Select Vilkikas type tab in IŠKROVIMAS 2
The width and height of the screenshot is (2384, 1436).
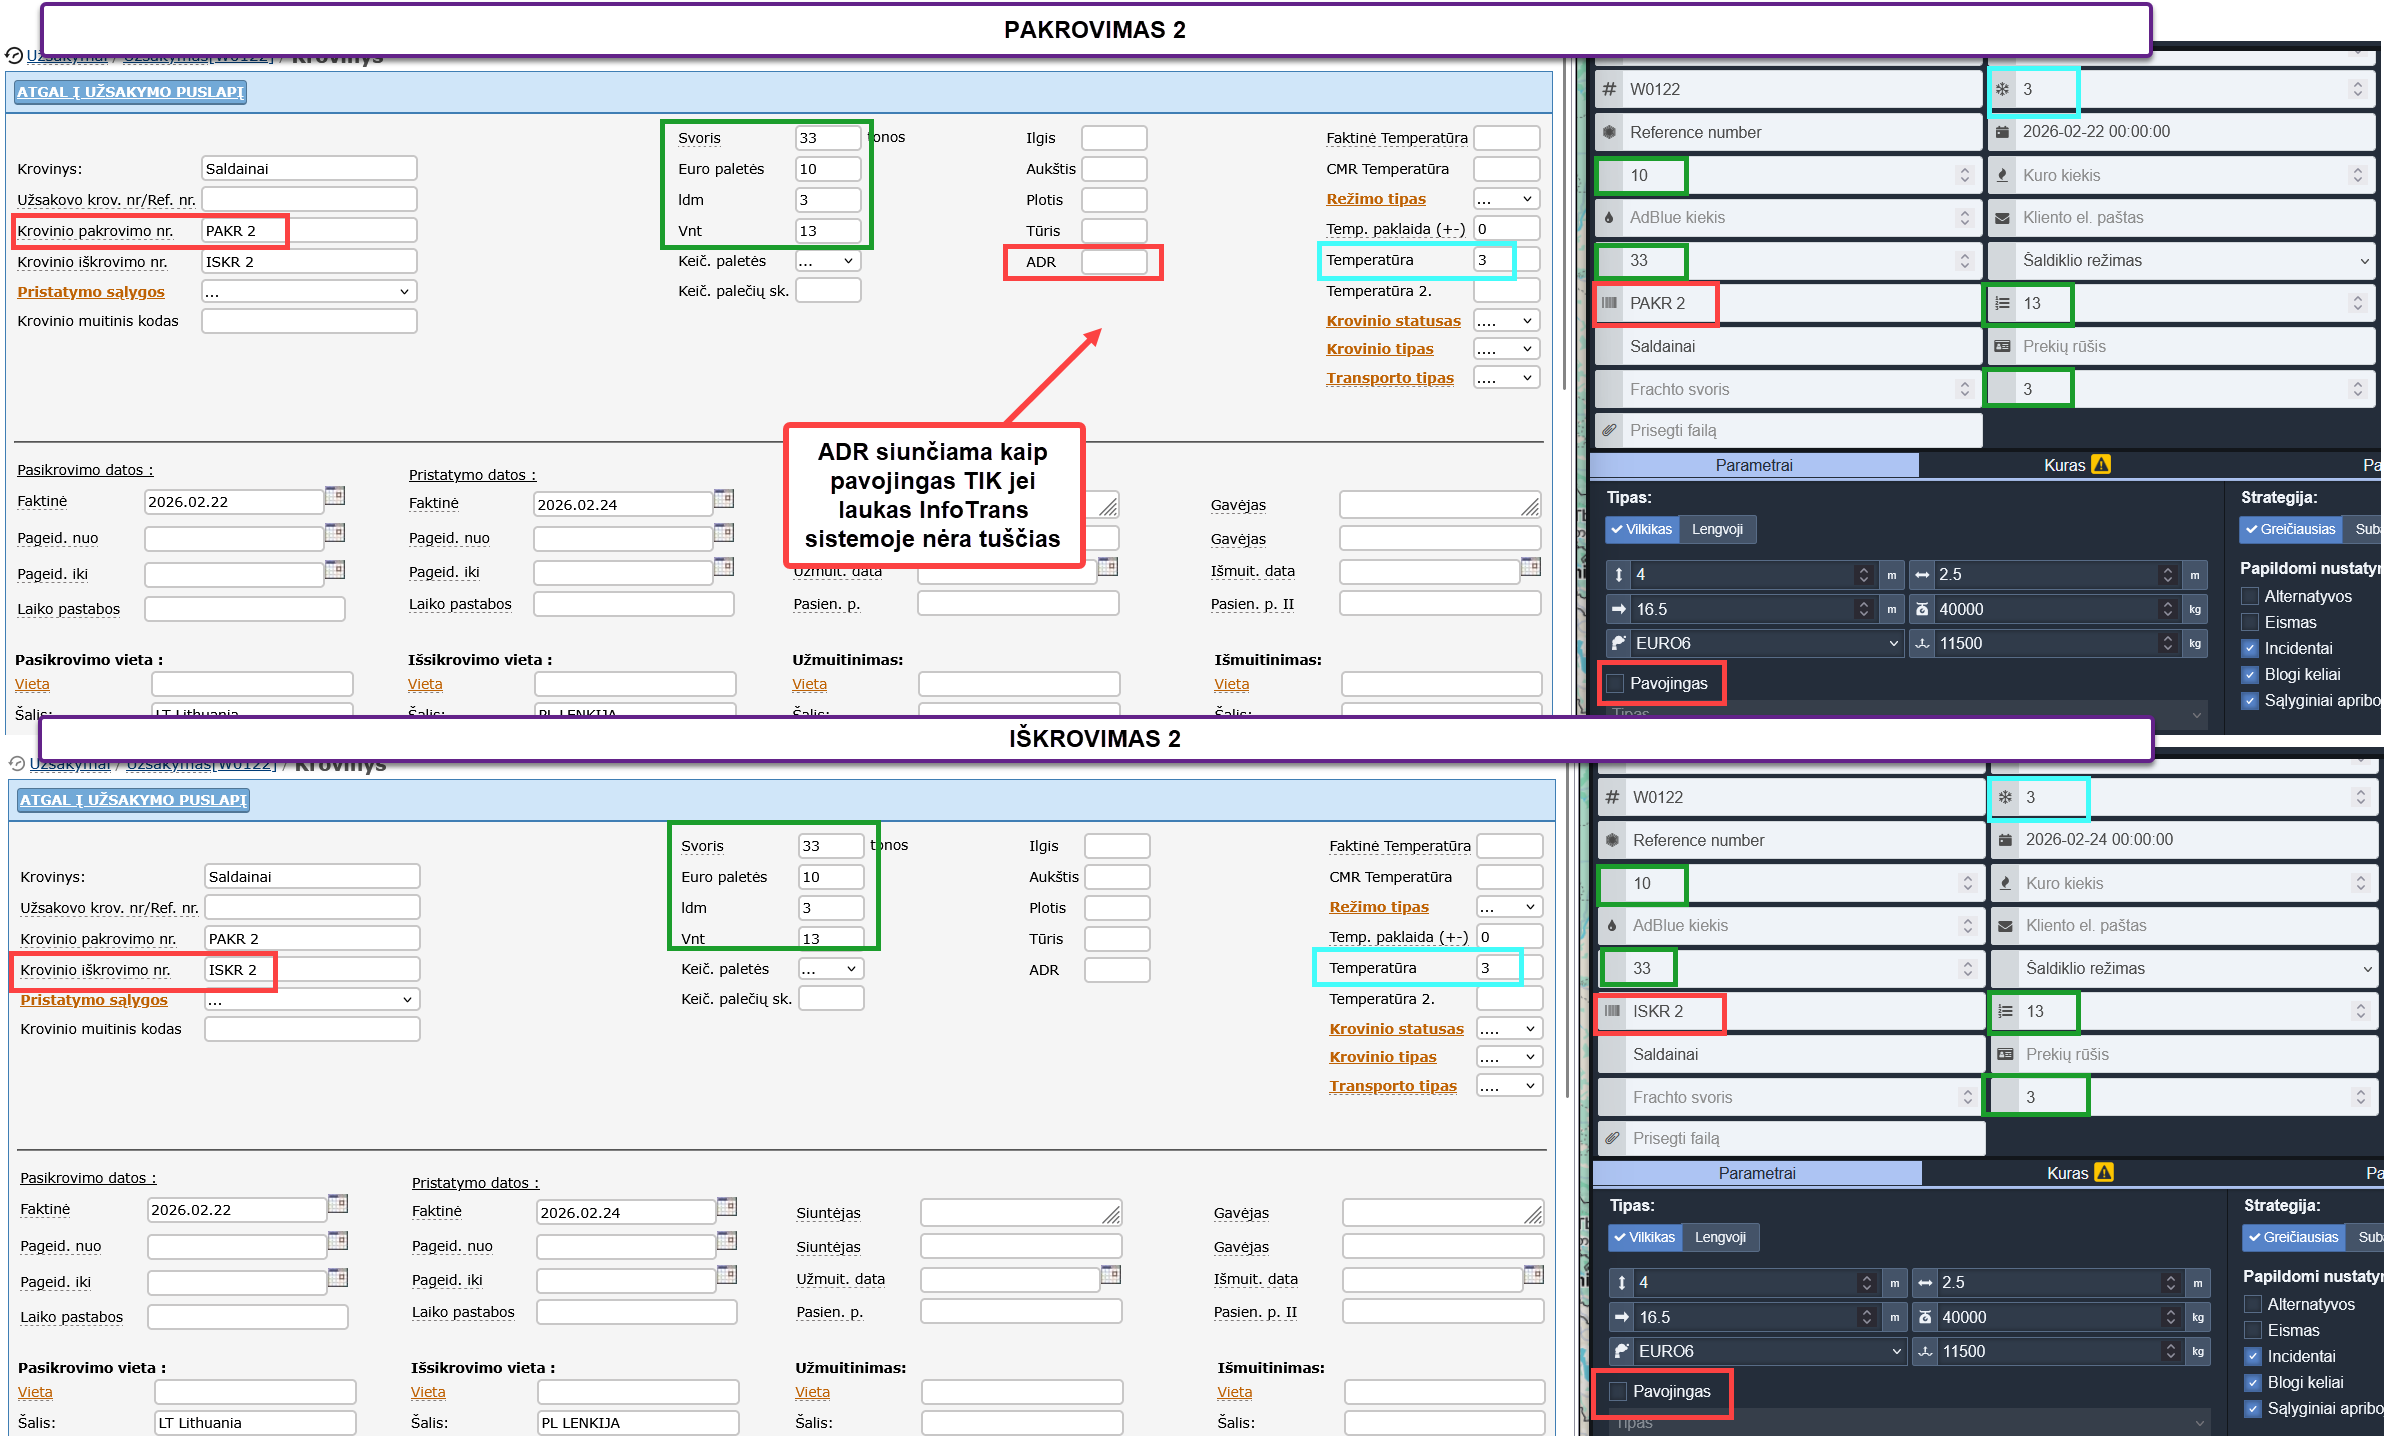tap(1644, 1237)
